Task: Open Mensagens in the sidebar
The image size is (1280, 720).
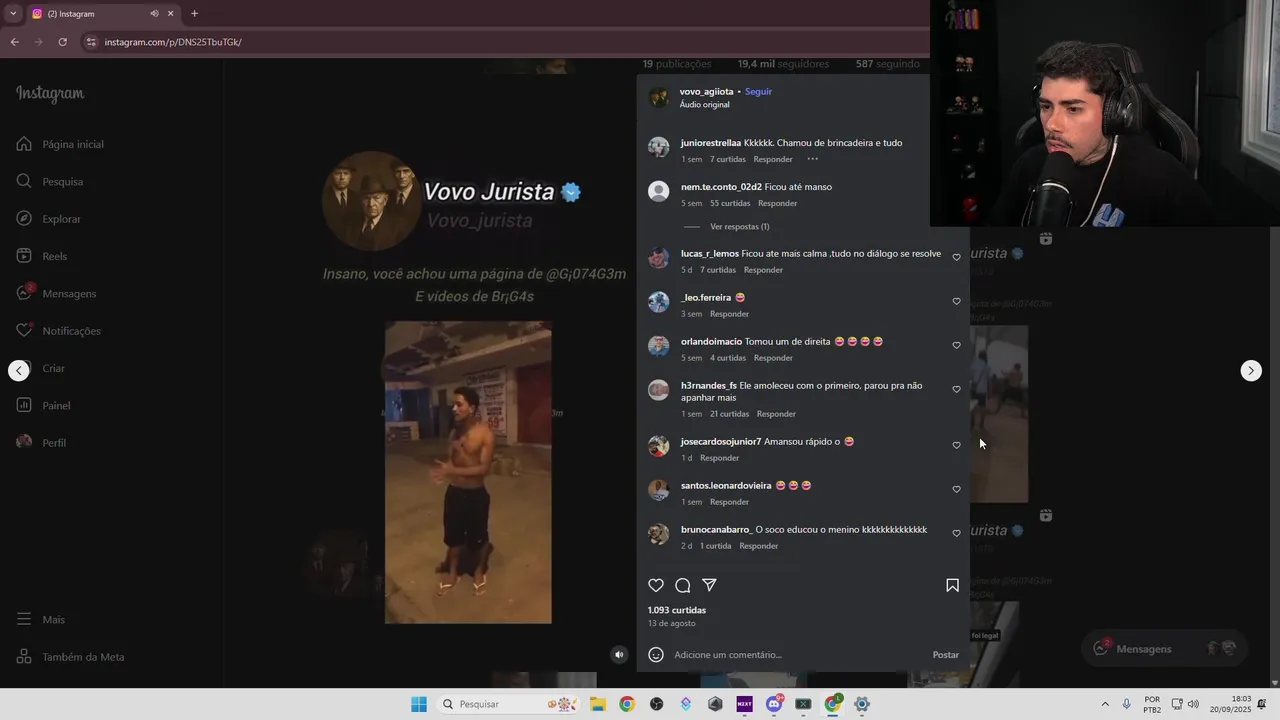Action: [x=56, y=293]
